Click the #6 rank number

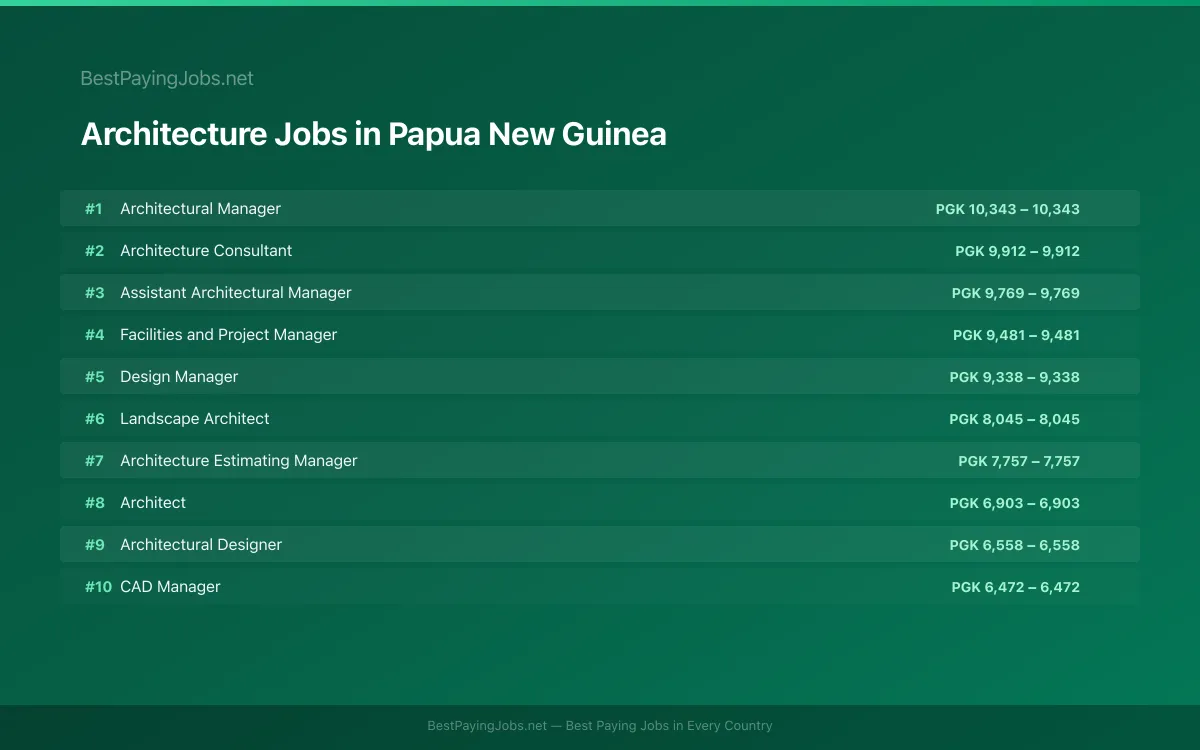94,419
